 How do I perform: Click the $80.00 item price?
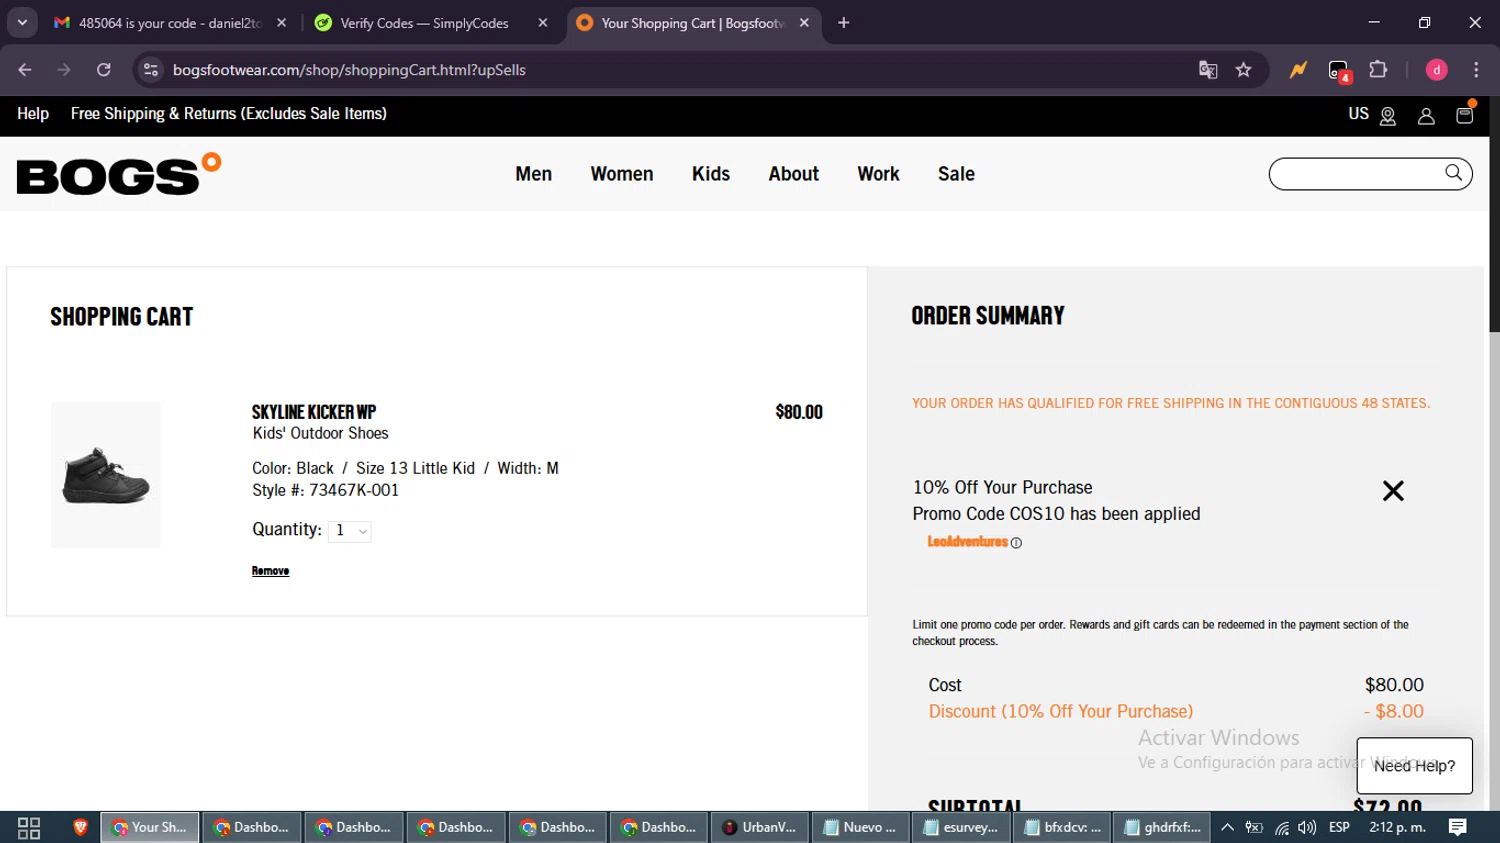[x=799, y=412]
